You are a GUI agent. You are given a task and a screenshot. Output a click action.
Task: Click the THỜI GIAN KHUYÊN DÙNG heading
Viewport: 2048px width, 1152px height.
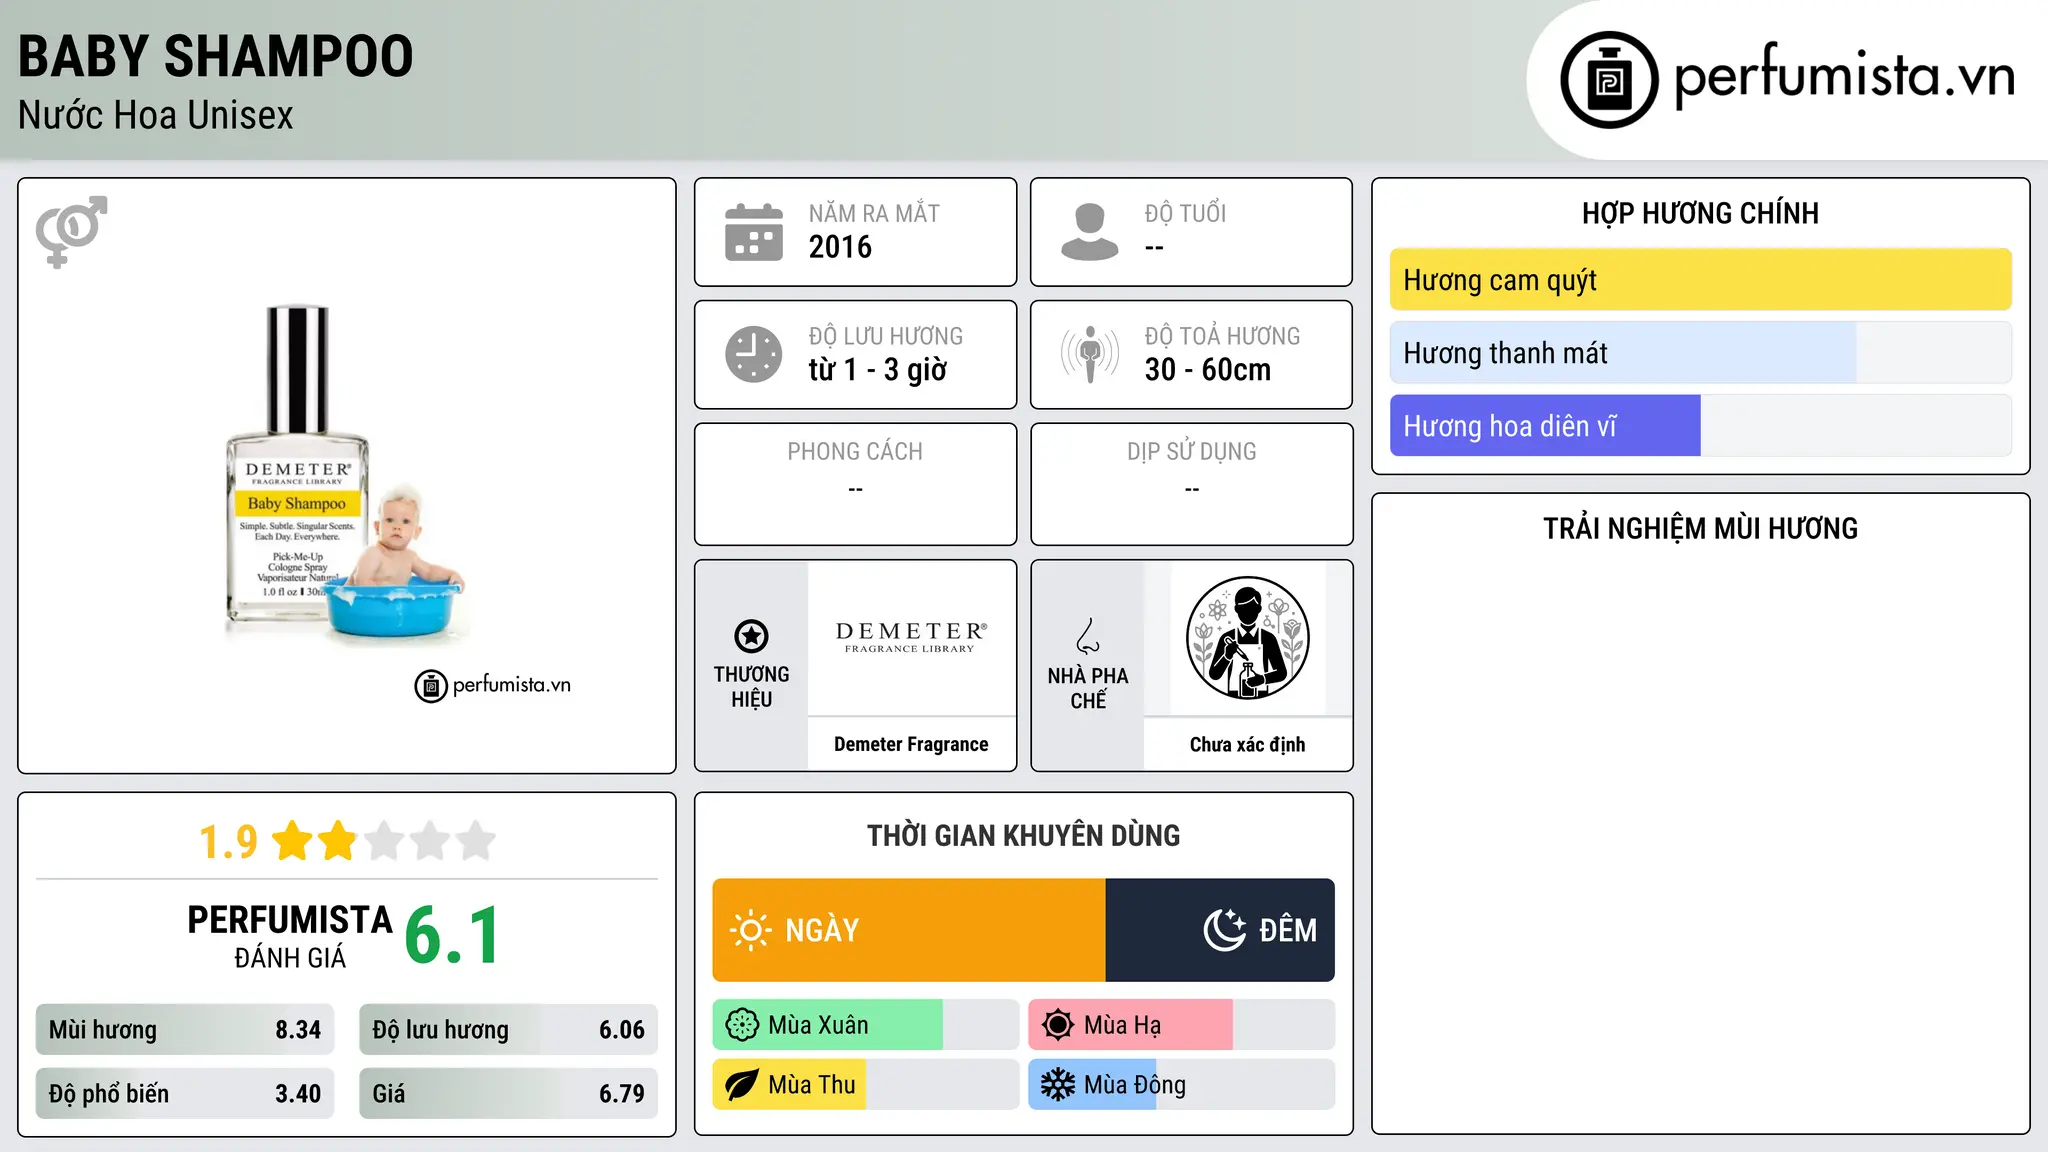1024,835
